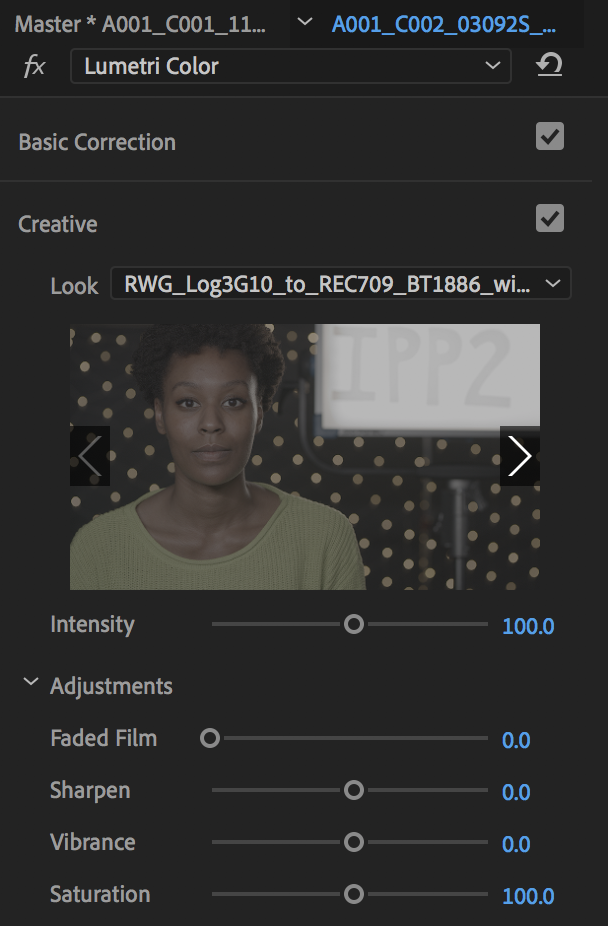Click the Intensity label

tap(93, 625)
